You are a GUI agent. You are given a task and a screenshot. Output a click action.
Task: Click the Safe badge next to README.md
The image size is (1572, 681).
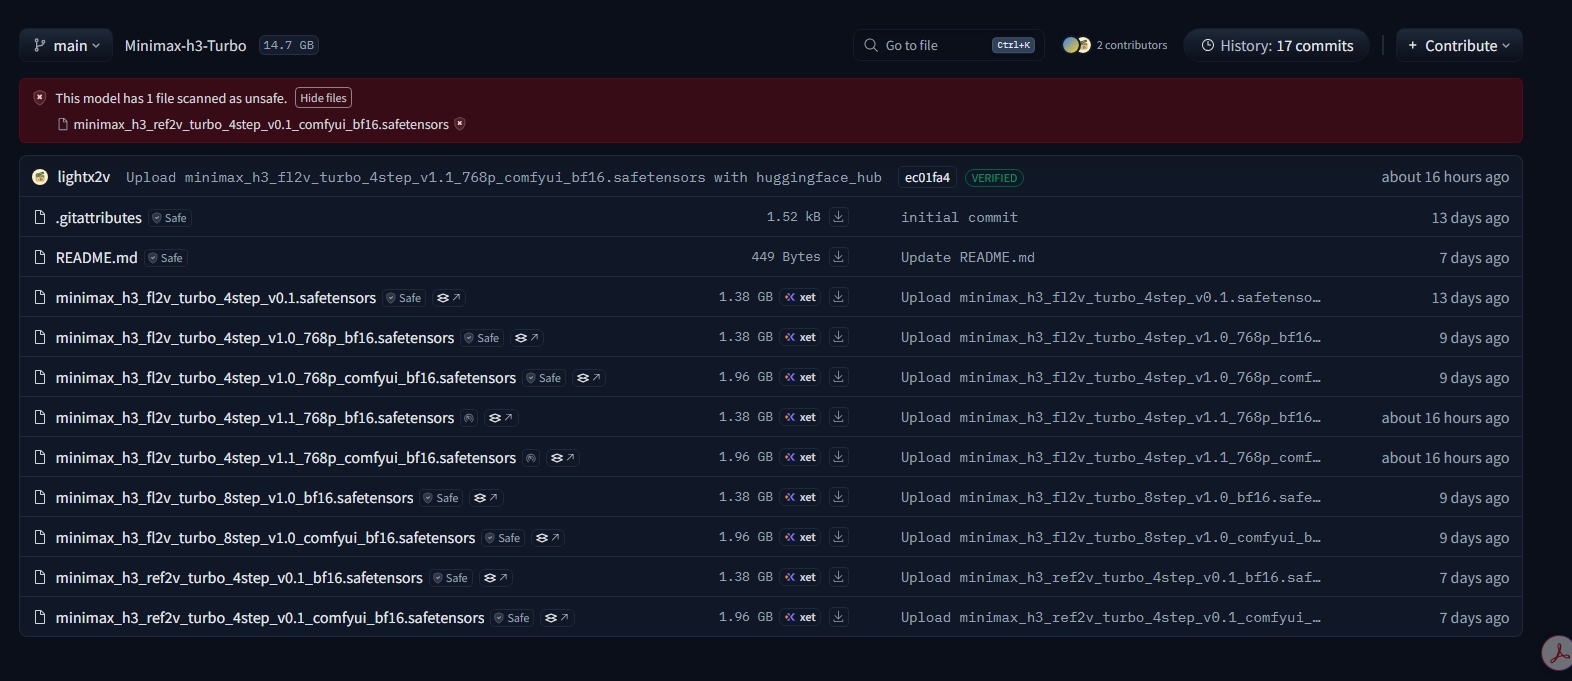coord(166,258)
